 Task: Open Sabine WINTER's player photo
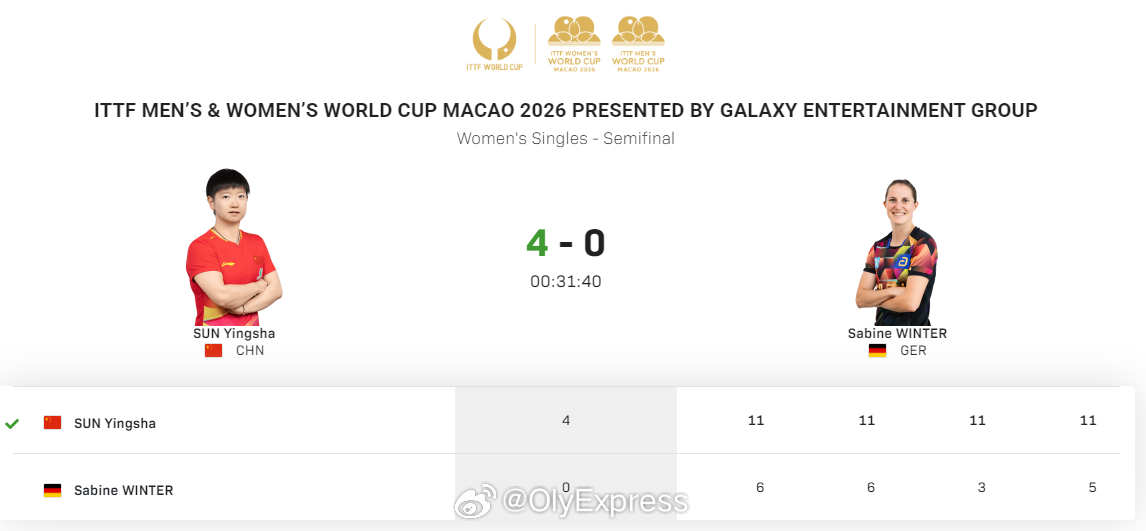click(897, 252)
